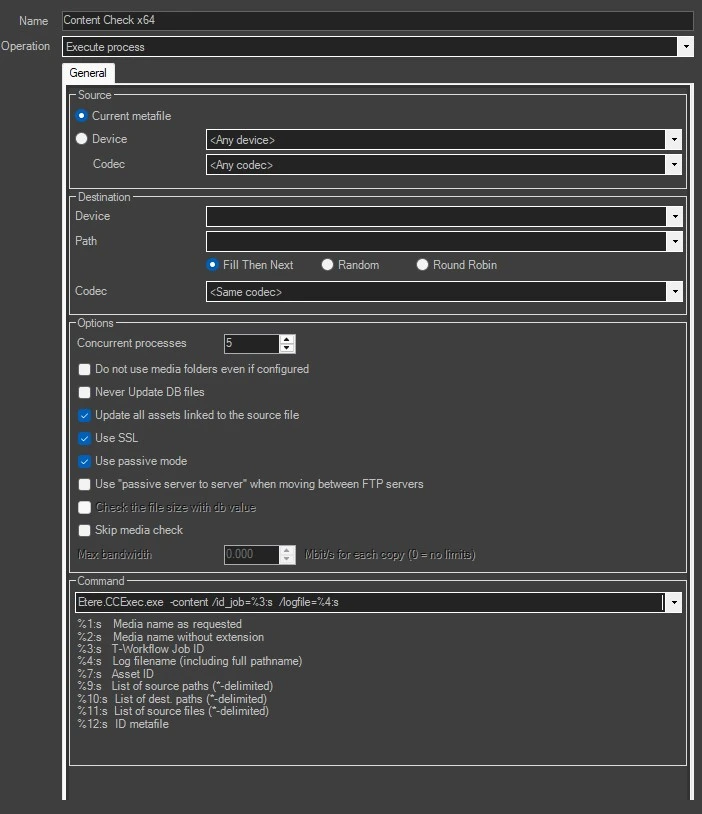The width and height of the screenshot is (702, 814).
Task: Open the Destination Device dropdown
Action: tap(675, 216)
